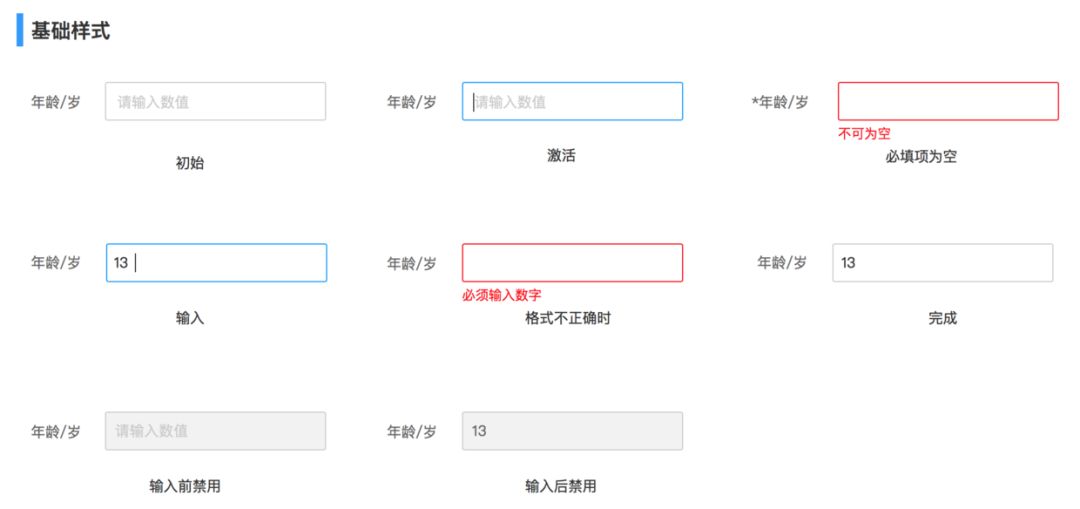1080x509 pixels.
Task: Click the 必填项为空 caption label
Action: pos(921,157)
